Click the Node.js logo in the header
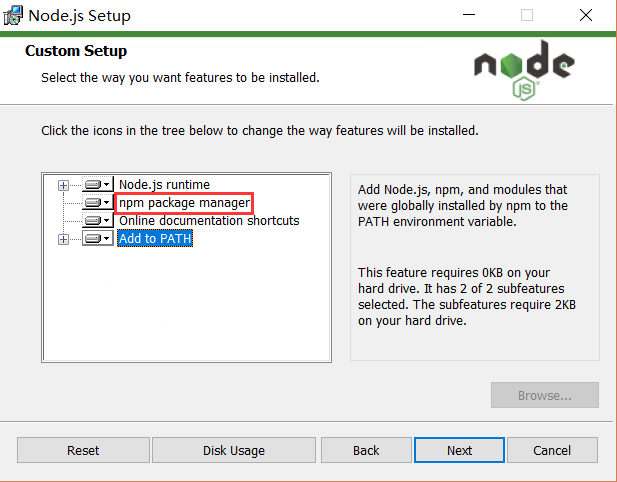Screen dimensions: 617x482 tap(524, 70)
